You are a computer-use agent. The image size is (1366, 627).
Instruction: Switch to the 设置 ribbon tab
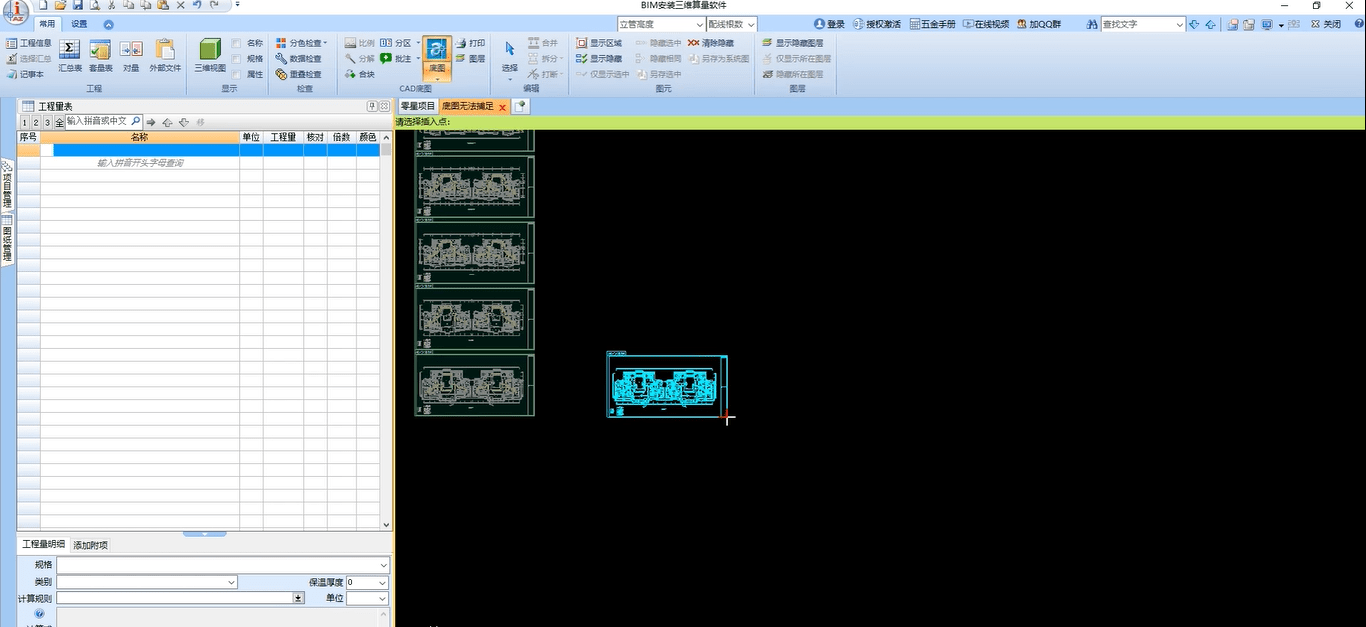tap(79, 24)
